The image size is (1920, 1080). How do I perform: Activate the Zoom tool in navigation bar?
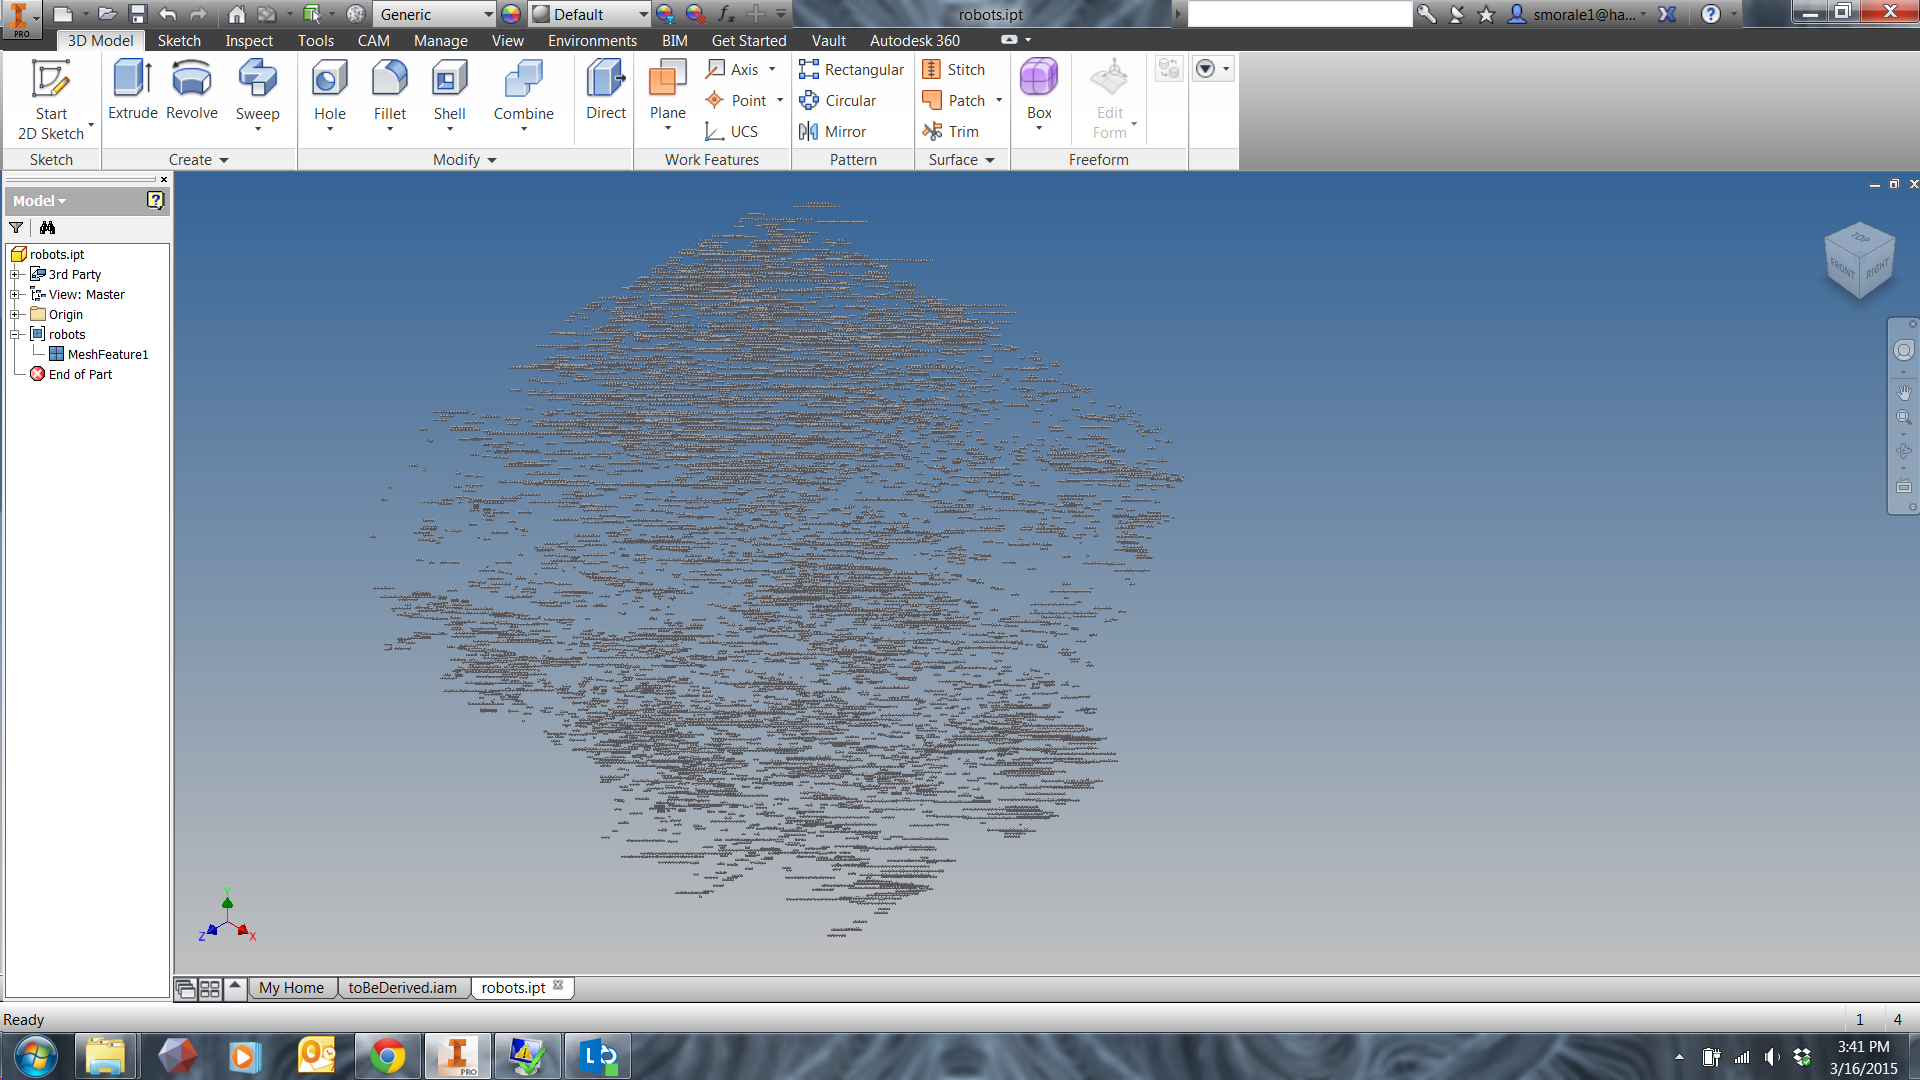coord(1904,417)
